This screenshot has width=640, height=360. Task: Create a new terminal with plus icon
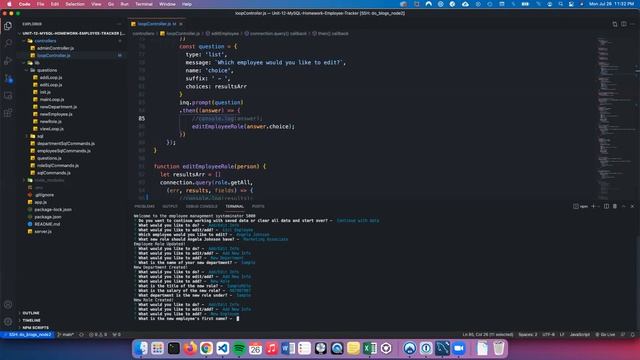click(x=593, y=207)
